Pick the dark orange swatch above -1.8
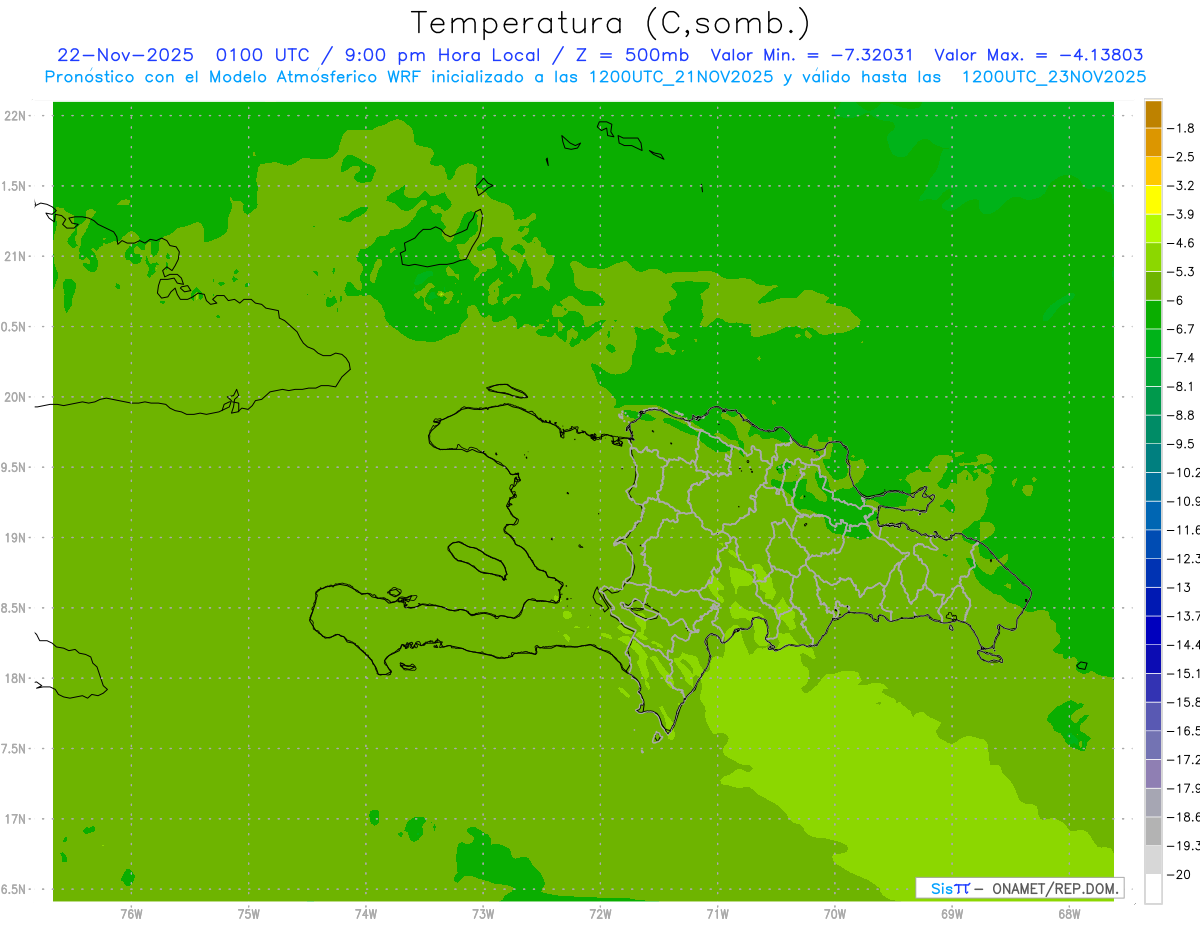1200x927 pixels. pyautogui.click(x=1154, y=115)
